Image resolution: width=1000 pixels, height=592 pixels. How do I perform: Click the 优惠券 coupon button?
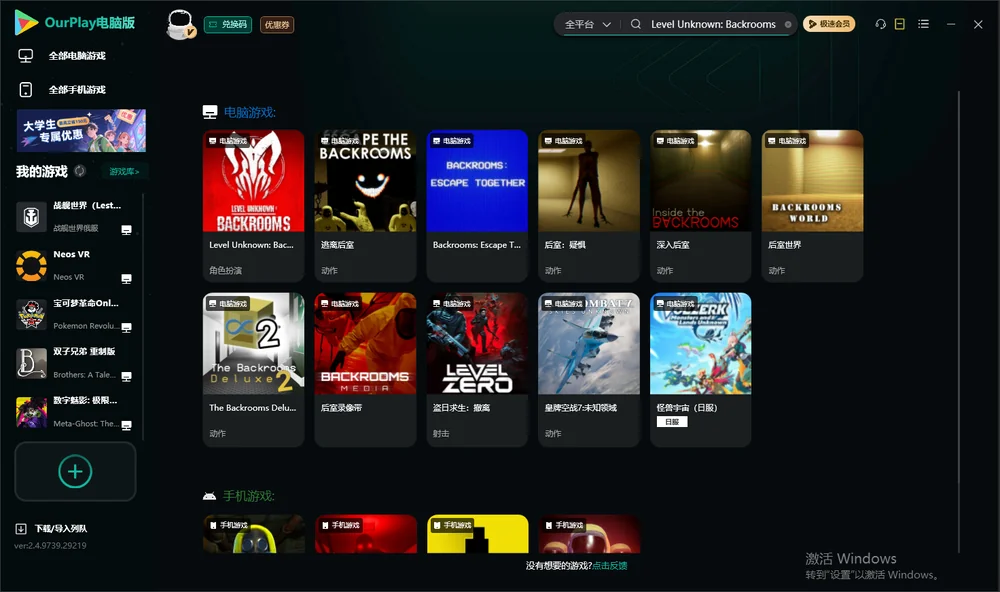pyautogui.click(x=277, y=25)
